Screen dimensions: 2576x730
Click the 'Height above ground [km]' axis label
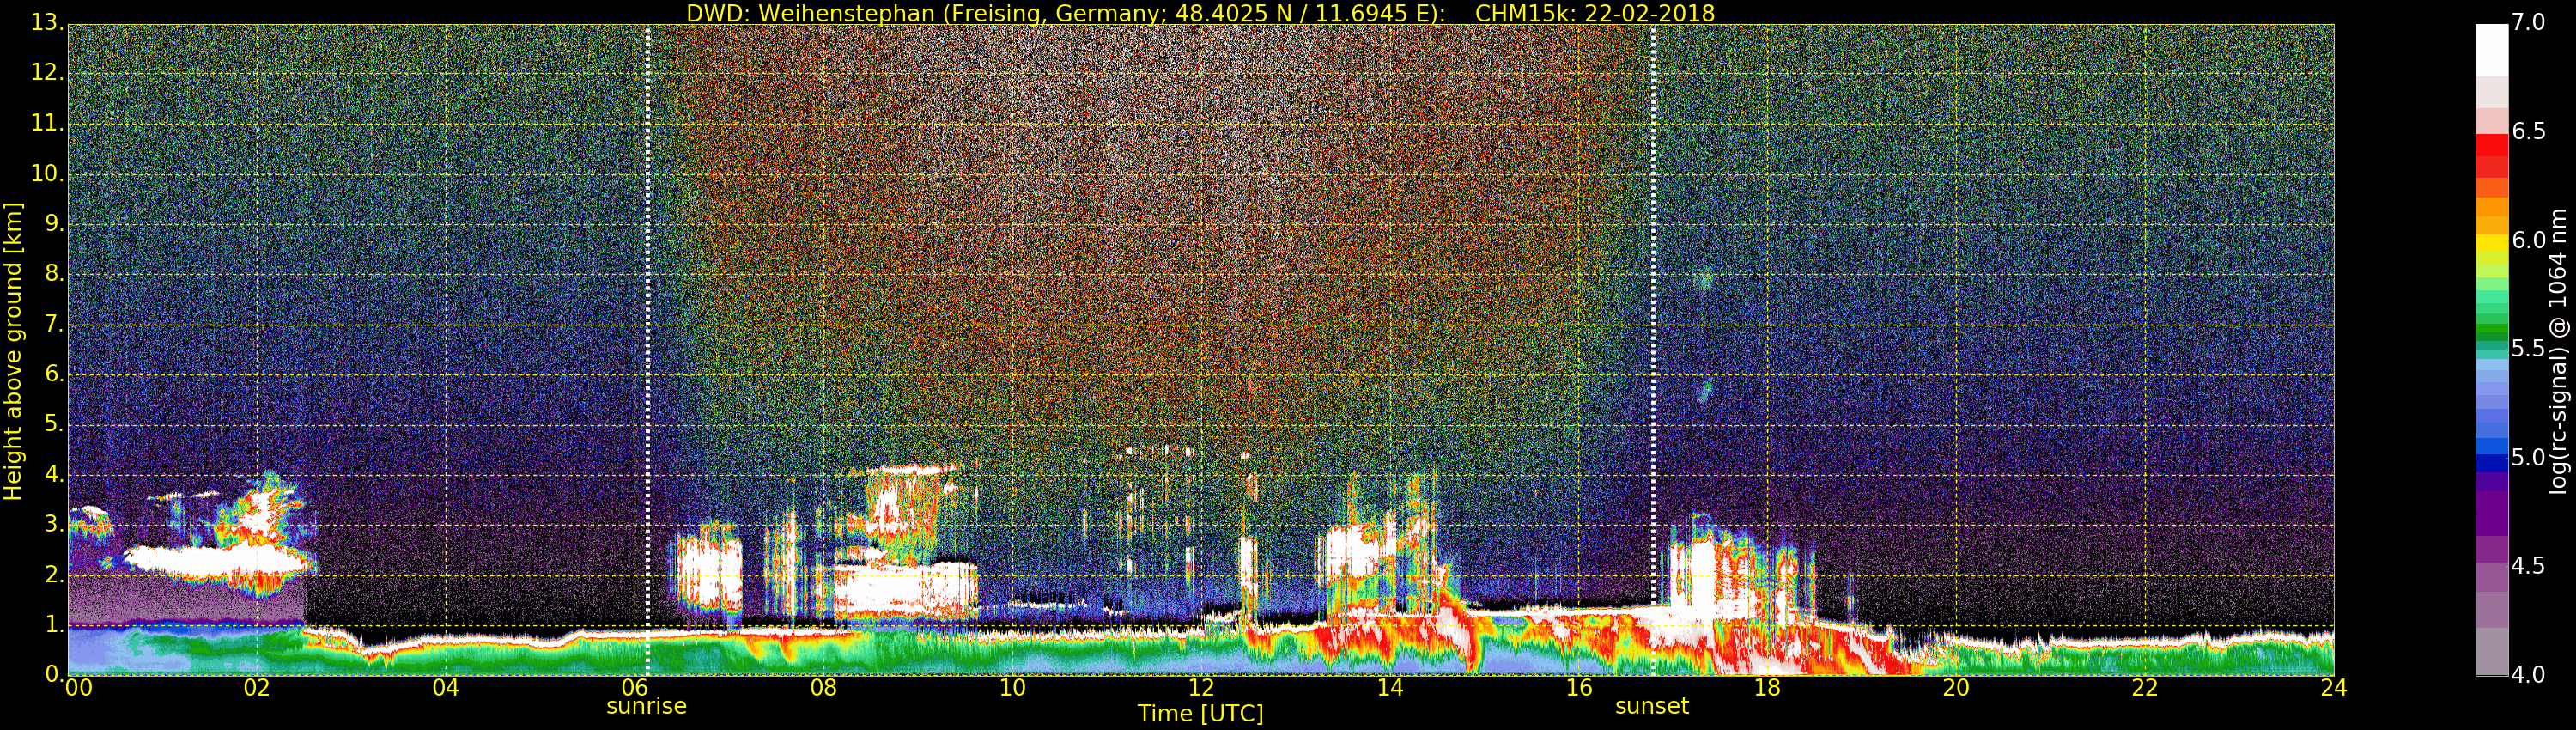click(x=13, y=351)
